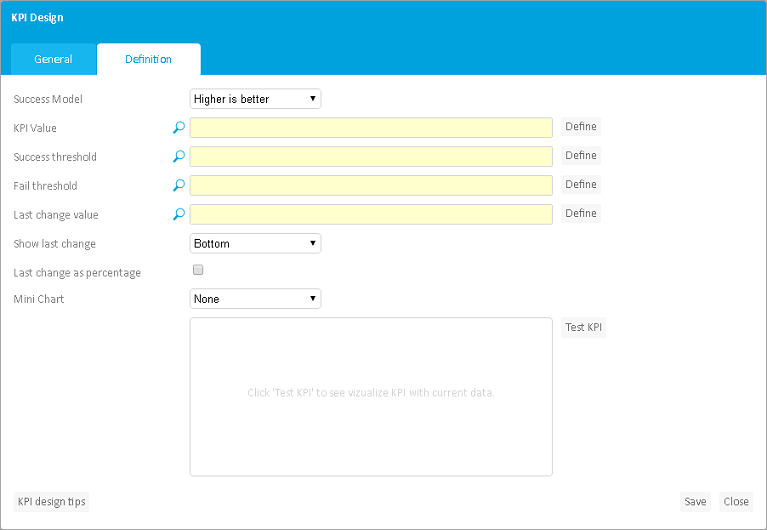Run the Test KPI button
Image resolution: width=767 pixels, height=530 pixels.
tap(583, 328)
